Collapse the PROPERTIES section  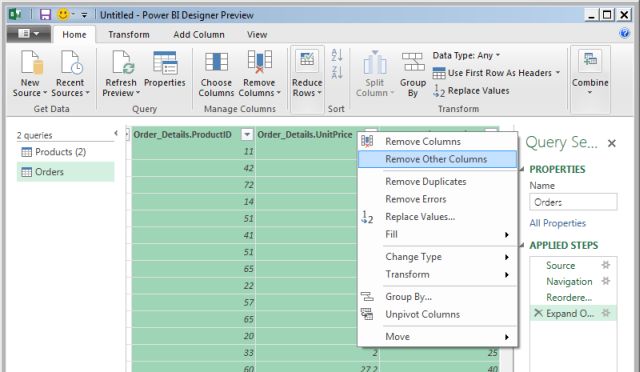[x=522, y=169]
